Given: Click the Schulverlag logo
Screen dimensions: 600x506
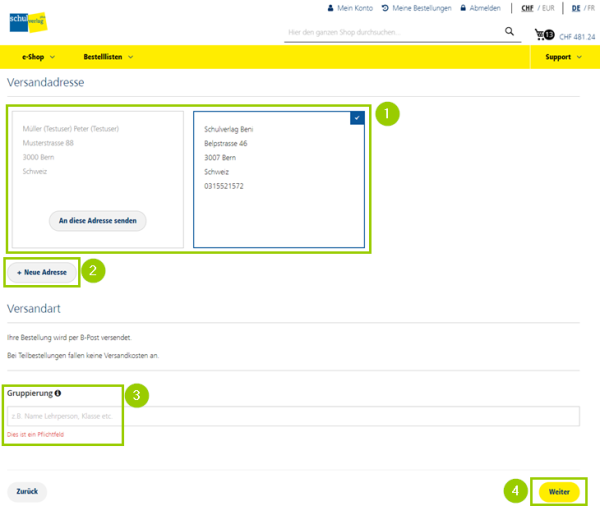Looking at the screenshot, I should click(28, 22).
